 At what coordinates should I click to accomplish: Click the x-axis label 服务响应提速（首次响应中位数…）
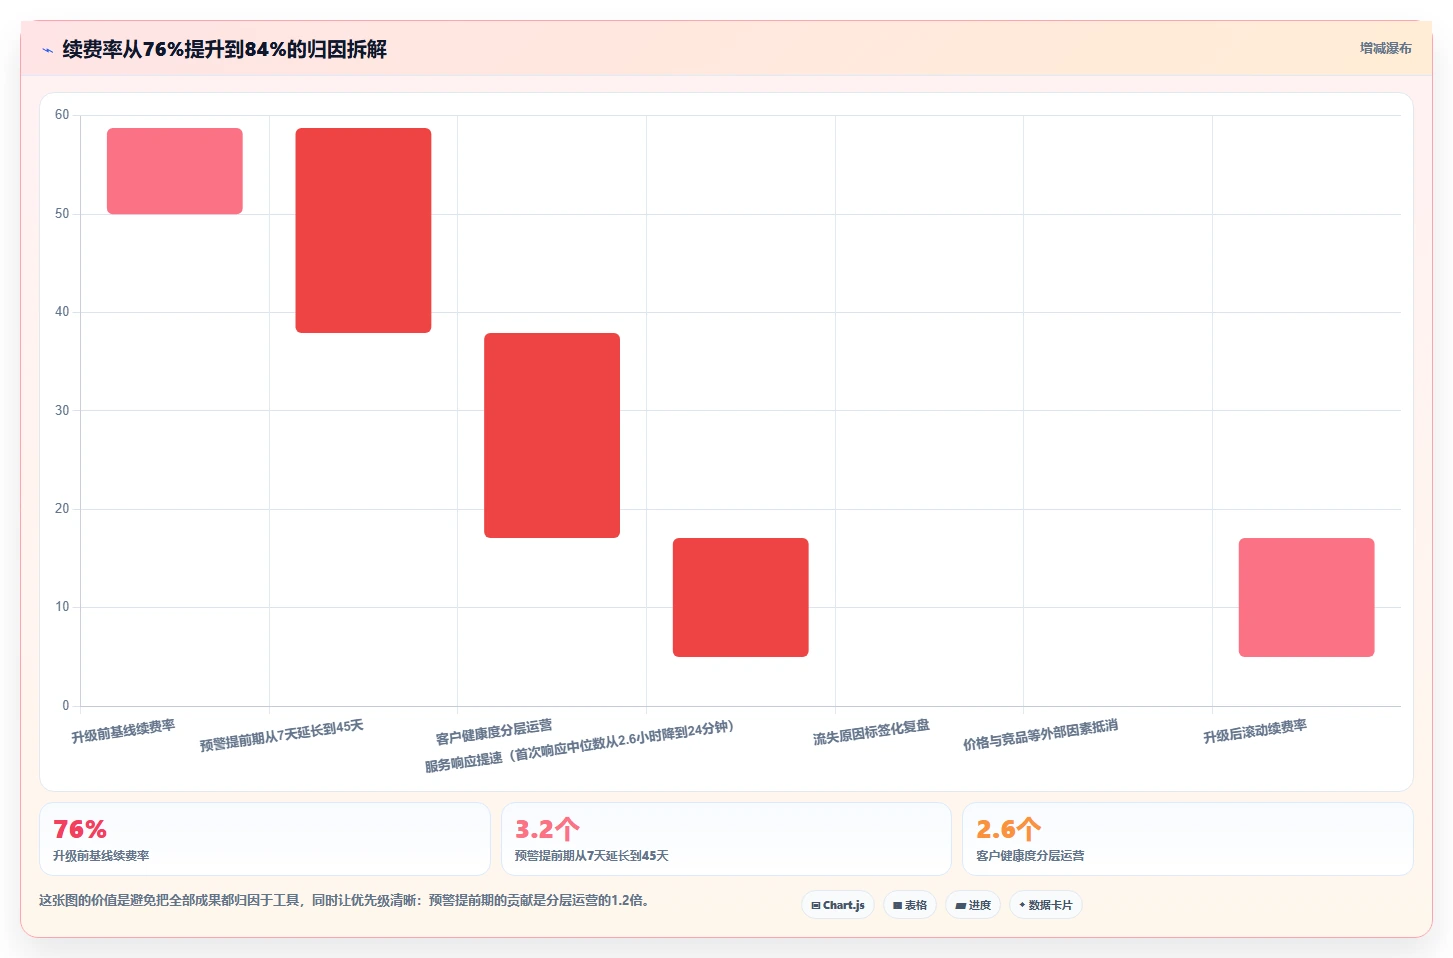point(580,747)
